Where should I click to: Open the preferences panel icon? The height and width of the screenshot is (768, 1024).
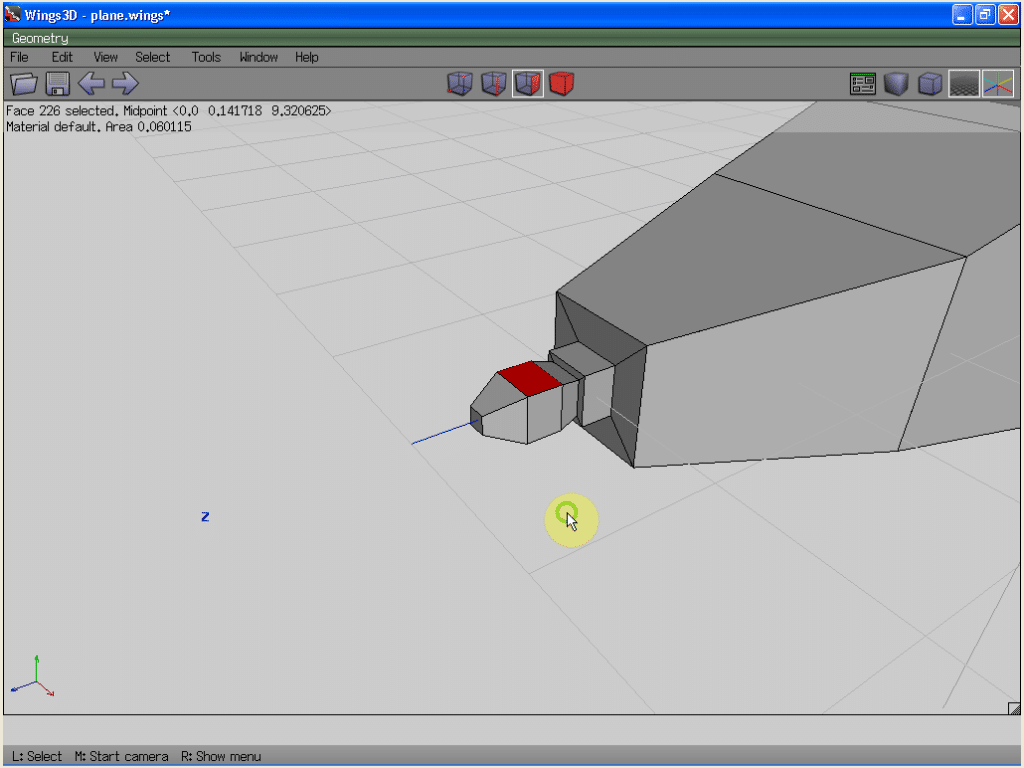pos(862,84)
